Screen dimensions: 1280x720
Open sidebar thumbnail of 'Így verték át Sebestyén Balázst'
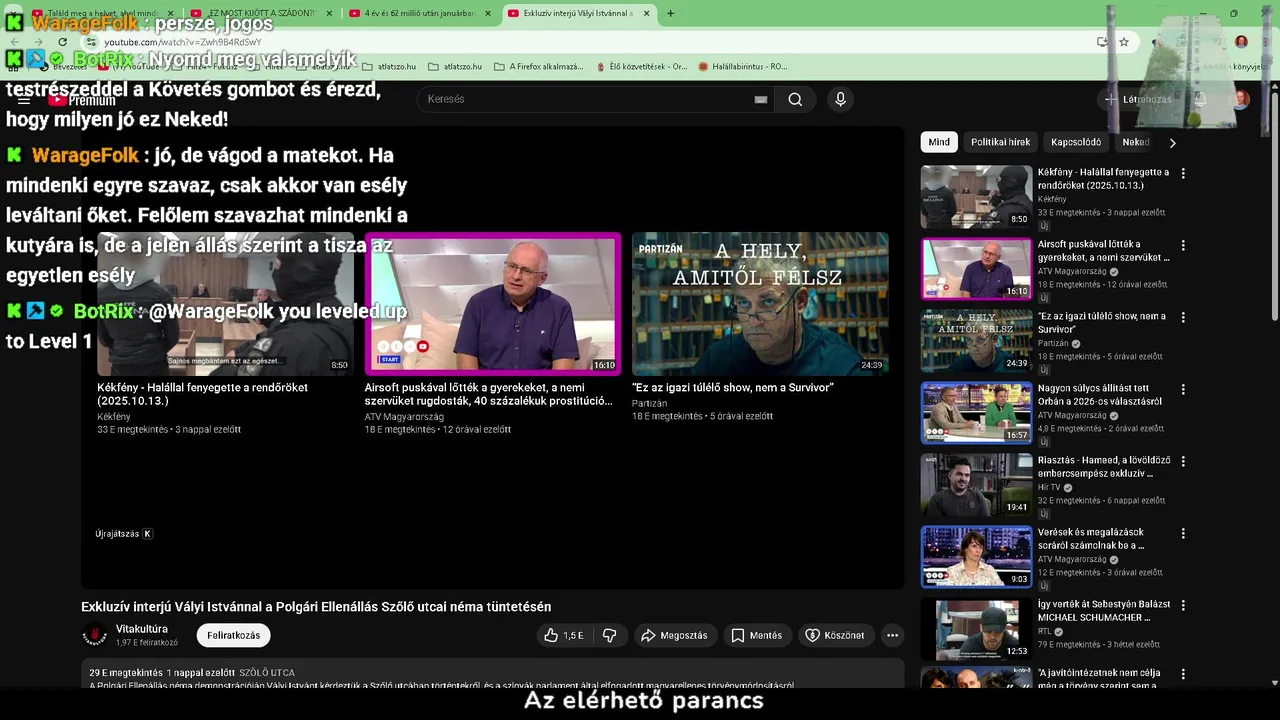pos(976,629)
